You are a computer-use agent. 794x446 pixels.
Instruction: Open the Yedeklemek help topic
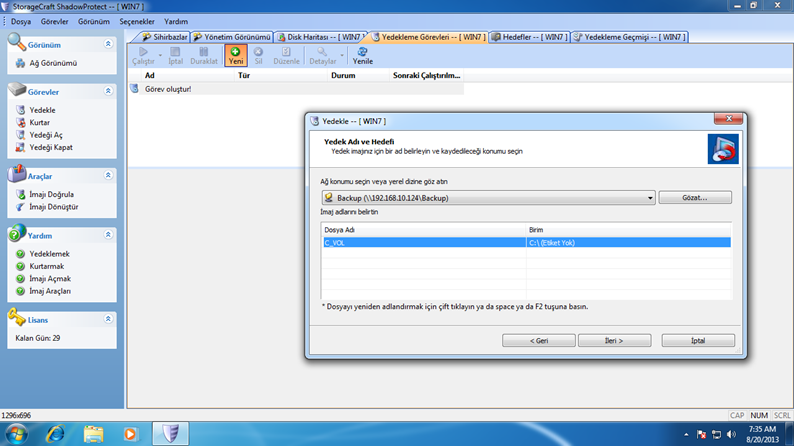(x=49, y=254)
